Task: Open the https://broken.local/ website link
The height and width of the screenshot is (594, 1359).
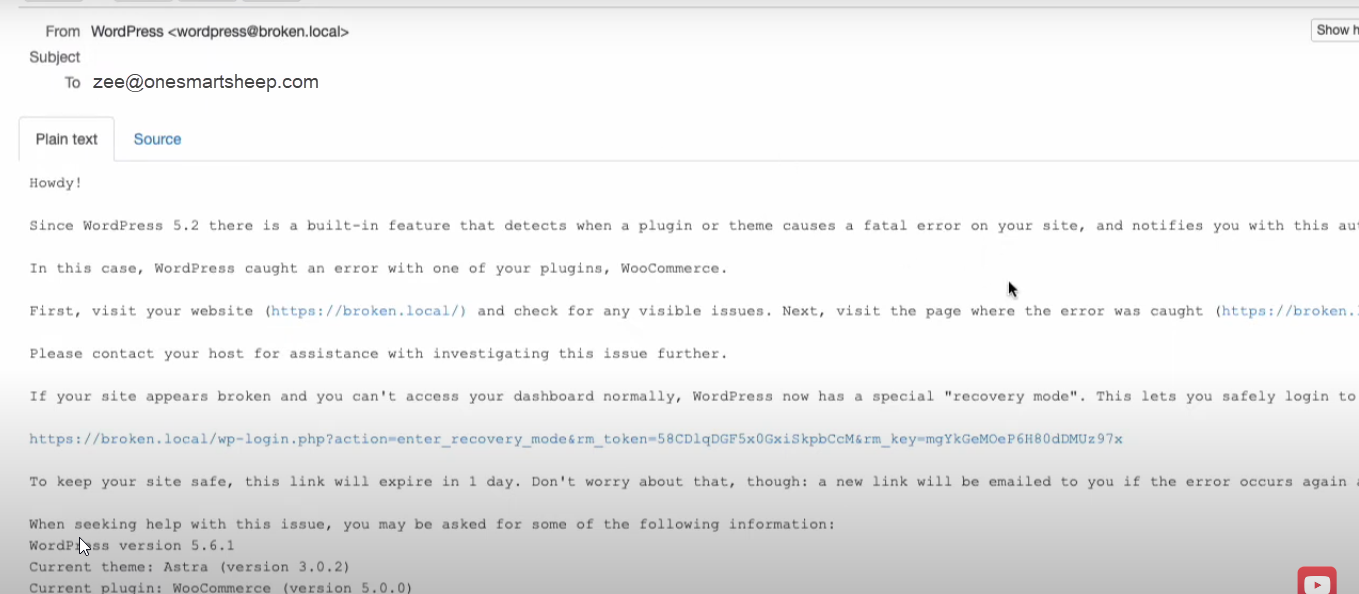Action: [369, 311]
